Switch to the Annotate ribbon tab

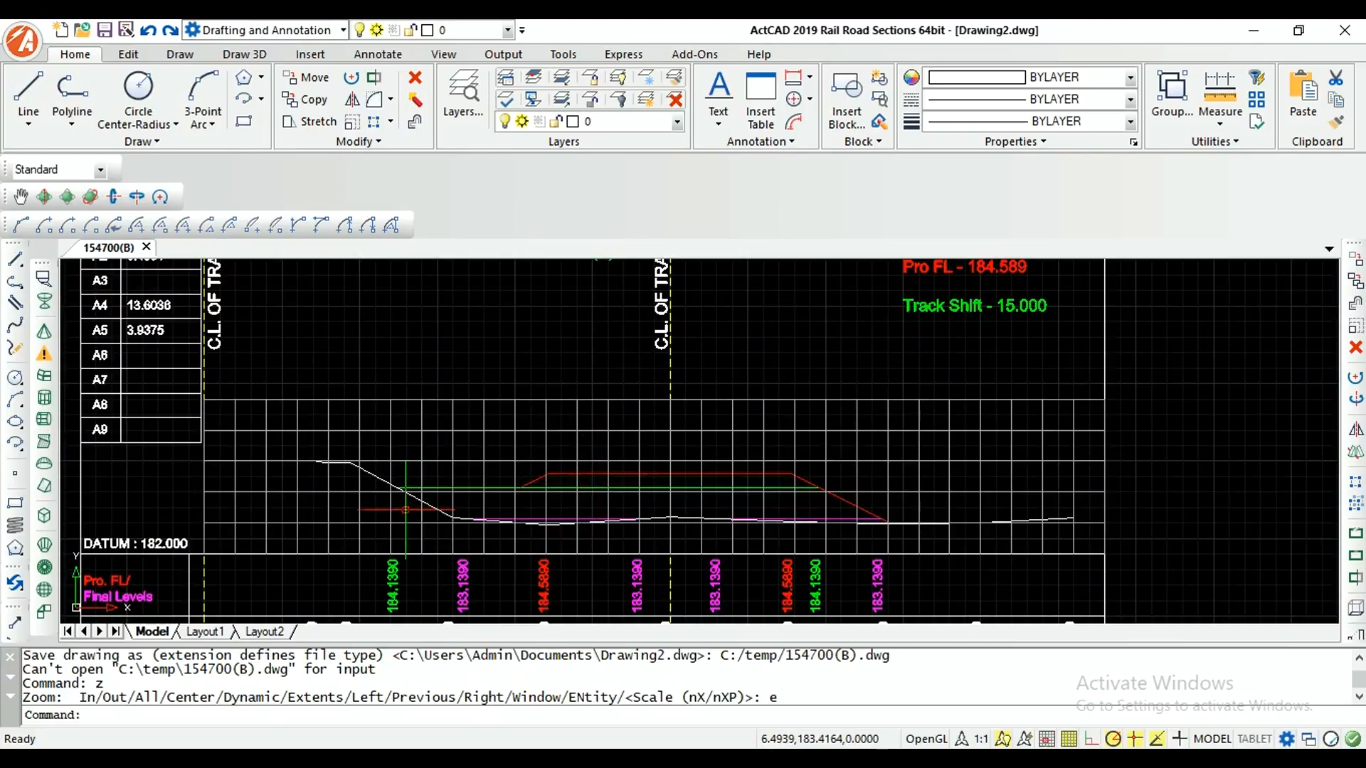point(378,54)
